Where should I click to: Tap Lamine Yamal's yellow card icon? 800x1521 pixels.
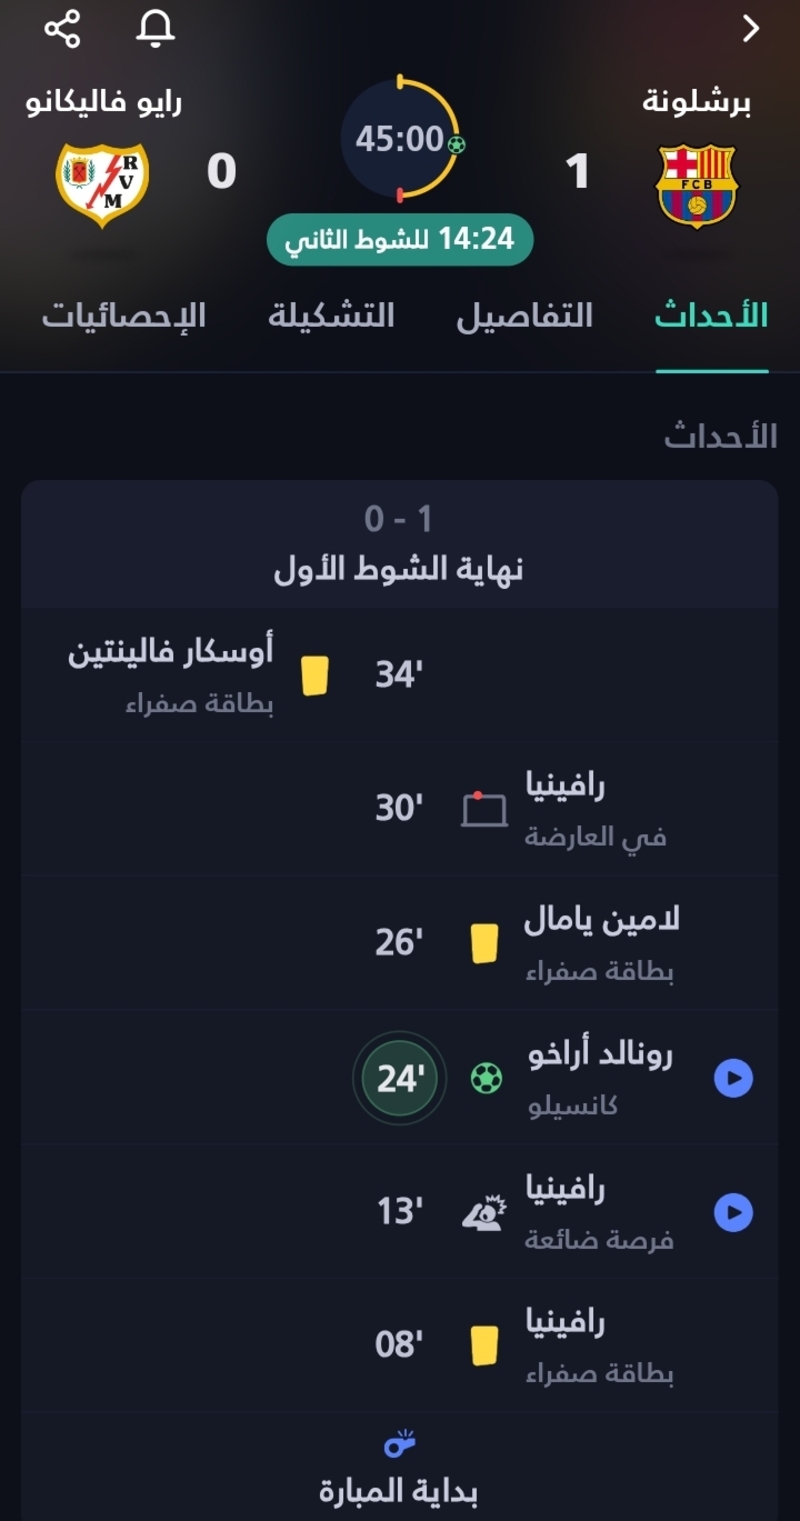pyautogui.click(x=484, y=943)
